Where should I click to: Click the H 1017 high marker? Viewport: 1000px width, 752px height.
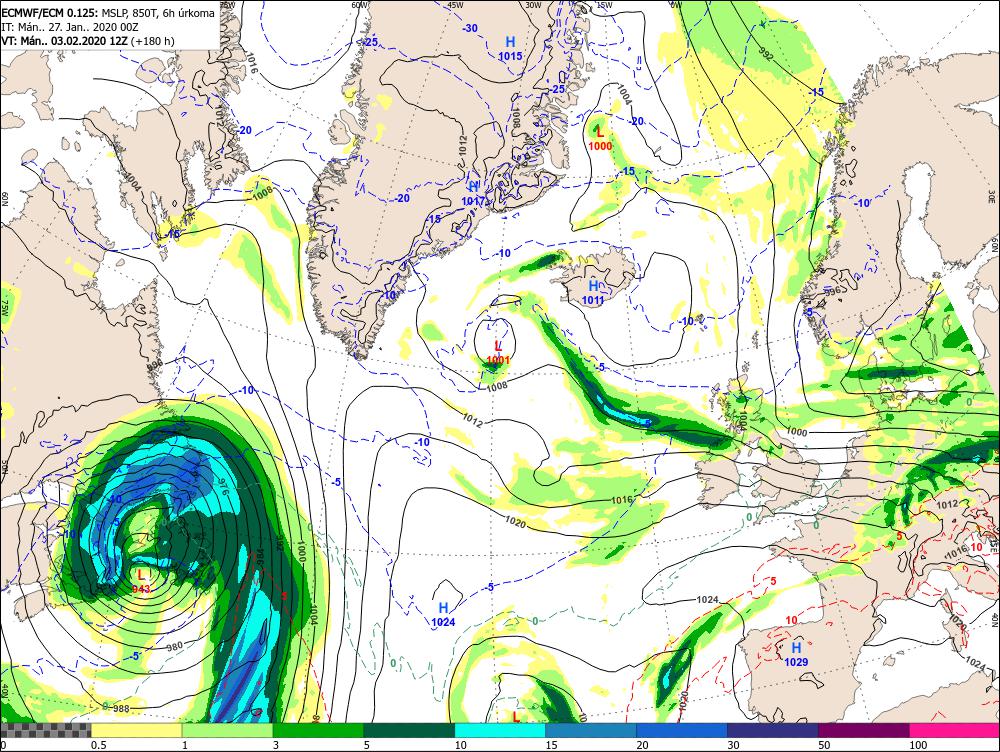tap(474, 194)
